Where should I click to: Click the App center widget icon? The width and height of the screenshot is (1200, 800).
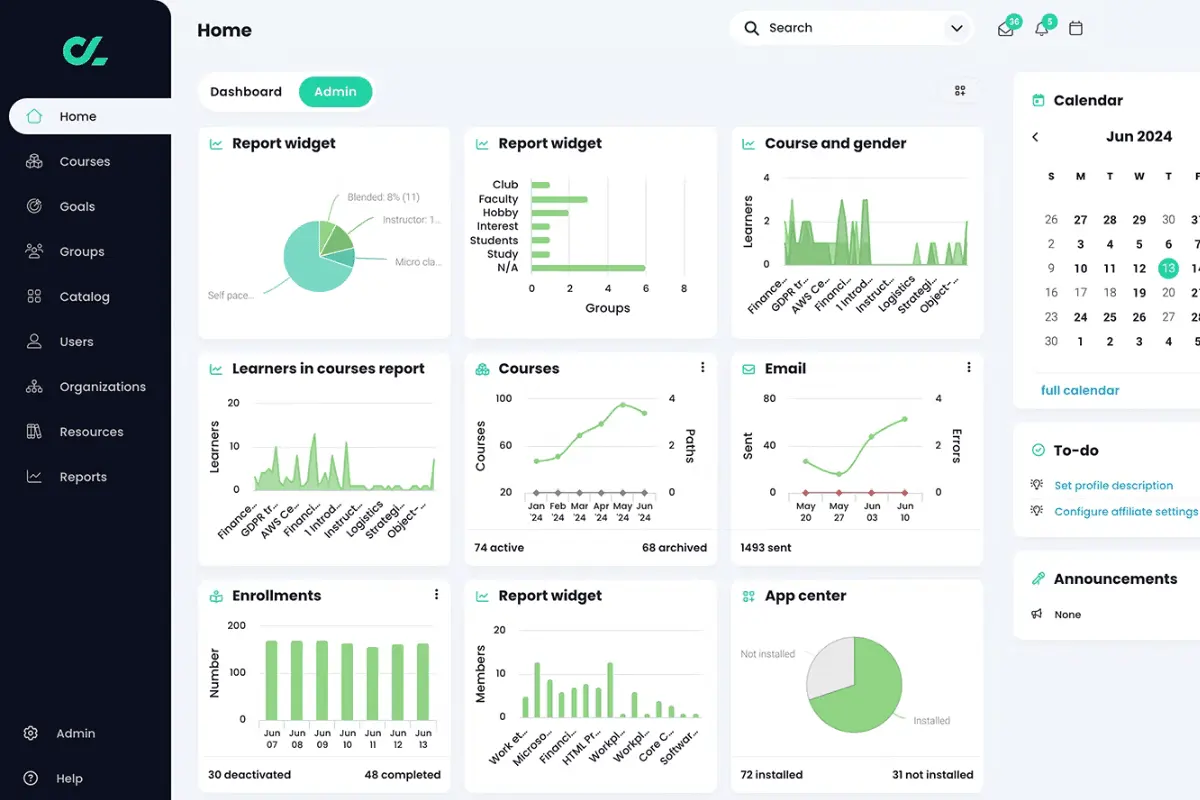[x=748, y=596]
